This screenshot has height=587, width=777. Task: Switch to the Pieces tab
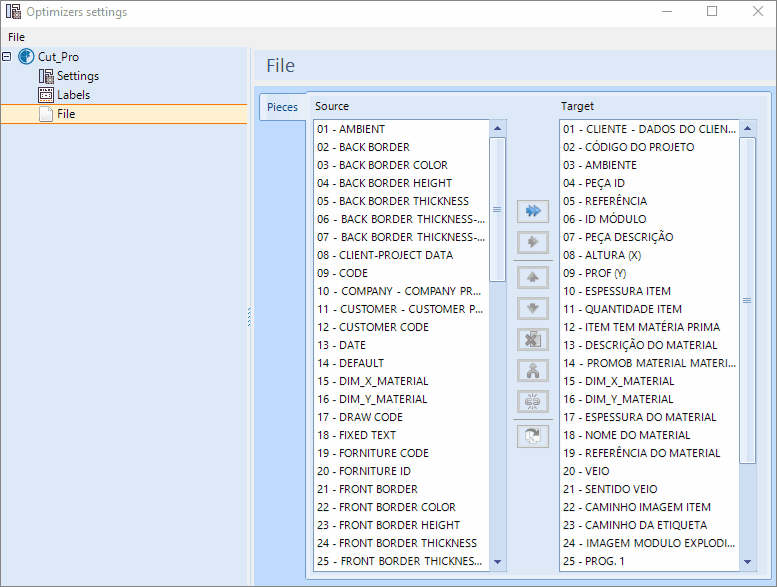pyautogui.click(x=282, y=107)
